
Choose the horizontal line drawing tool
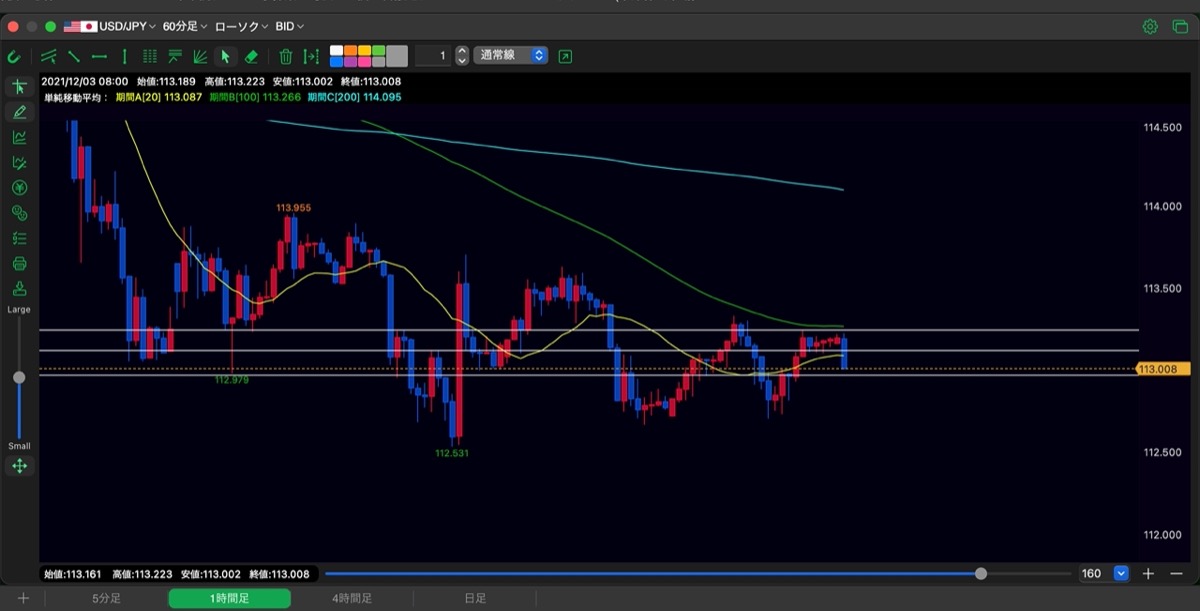point(99,57)
